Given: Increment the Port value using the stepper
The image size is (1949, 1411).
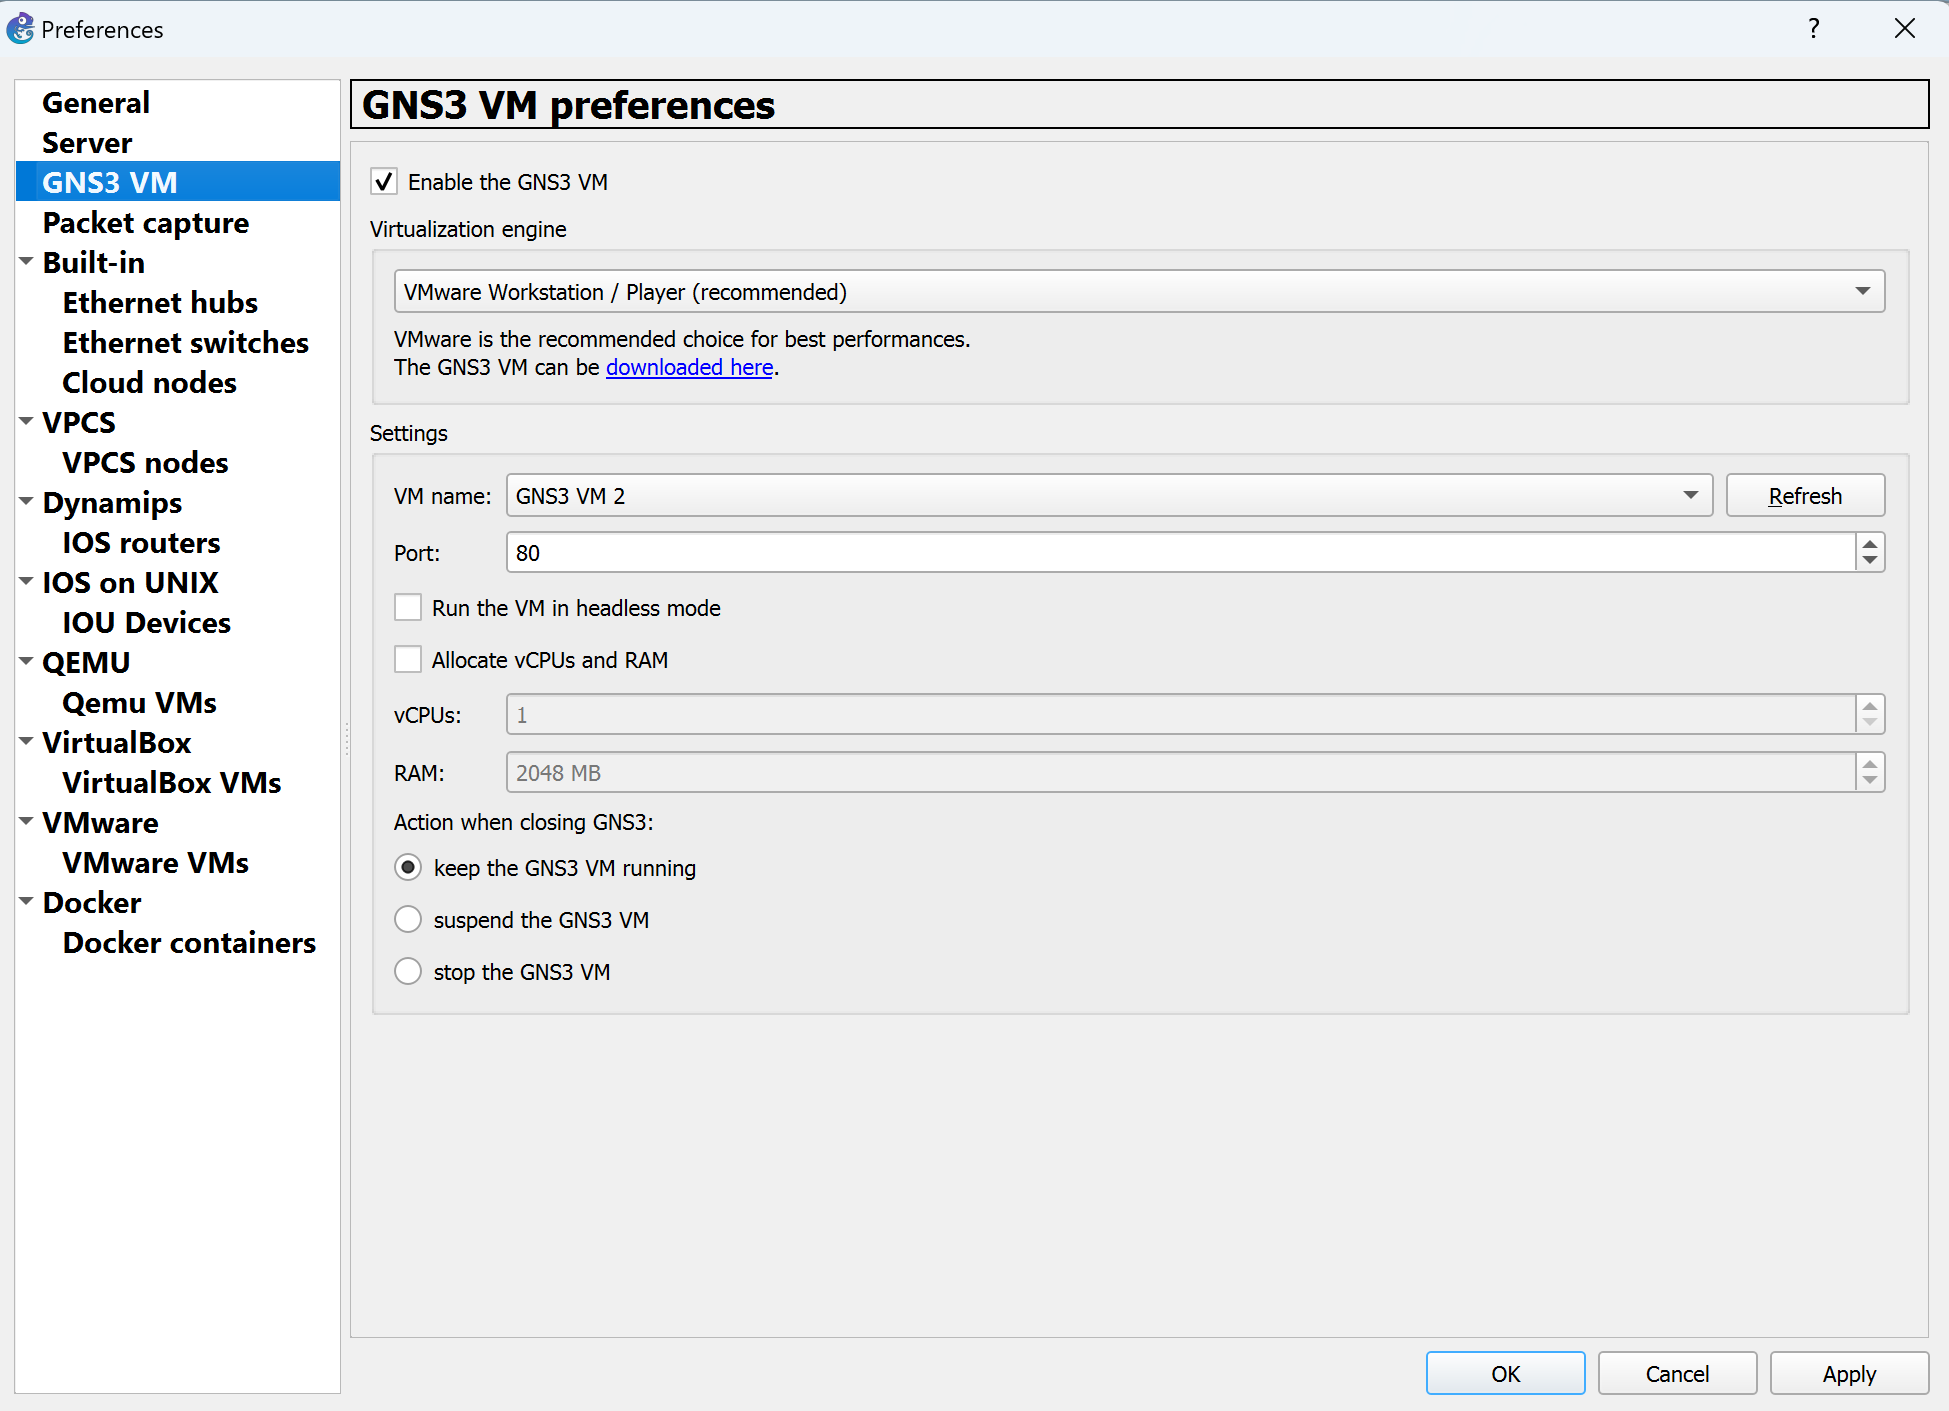Looking at the screenshot, I should pos(1868,546).
